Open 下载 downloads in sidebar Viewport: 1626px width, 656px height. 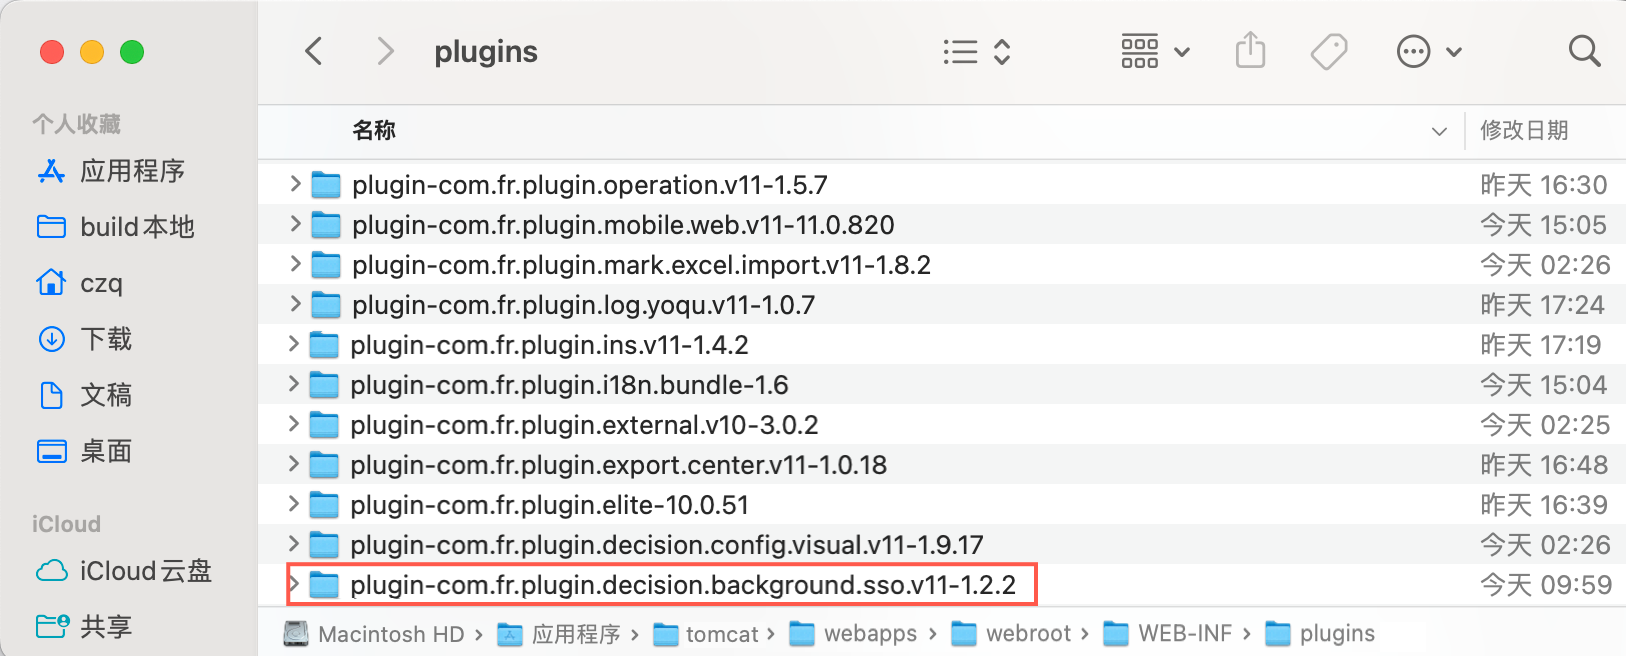(x=106, y=339)
